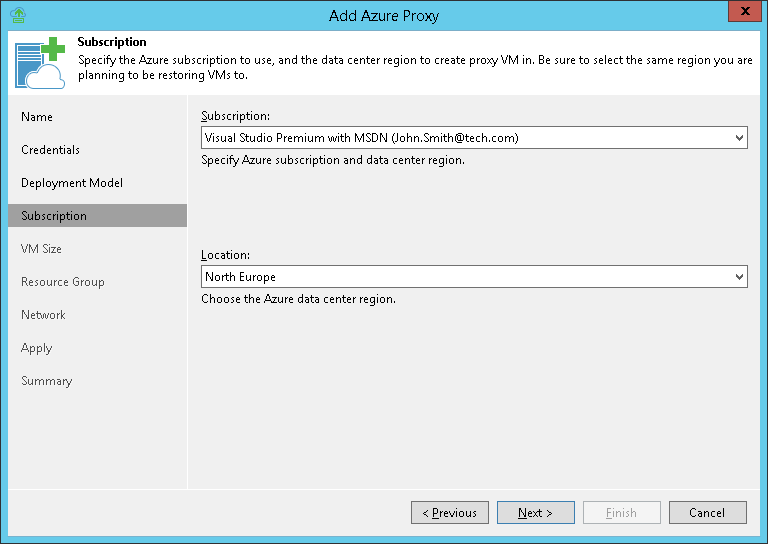Click the Finish button
Viewport: 768px width, 544px height.
coord(622,513)
